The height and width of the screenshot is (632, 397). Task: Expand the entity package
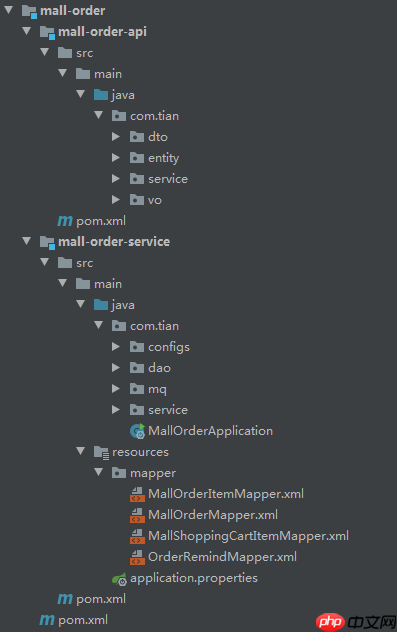pyautogui.click(x=116, y=158)
